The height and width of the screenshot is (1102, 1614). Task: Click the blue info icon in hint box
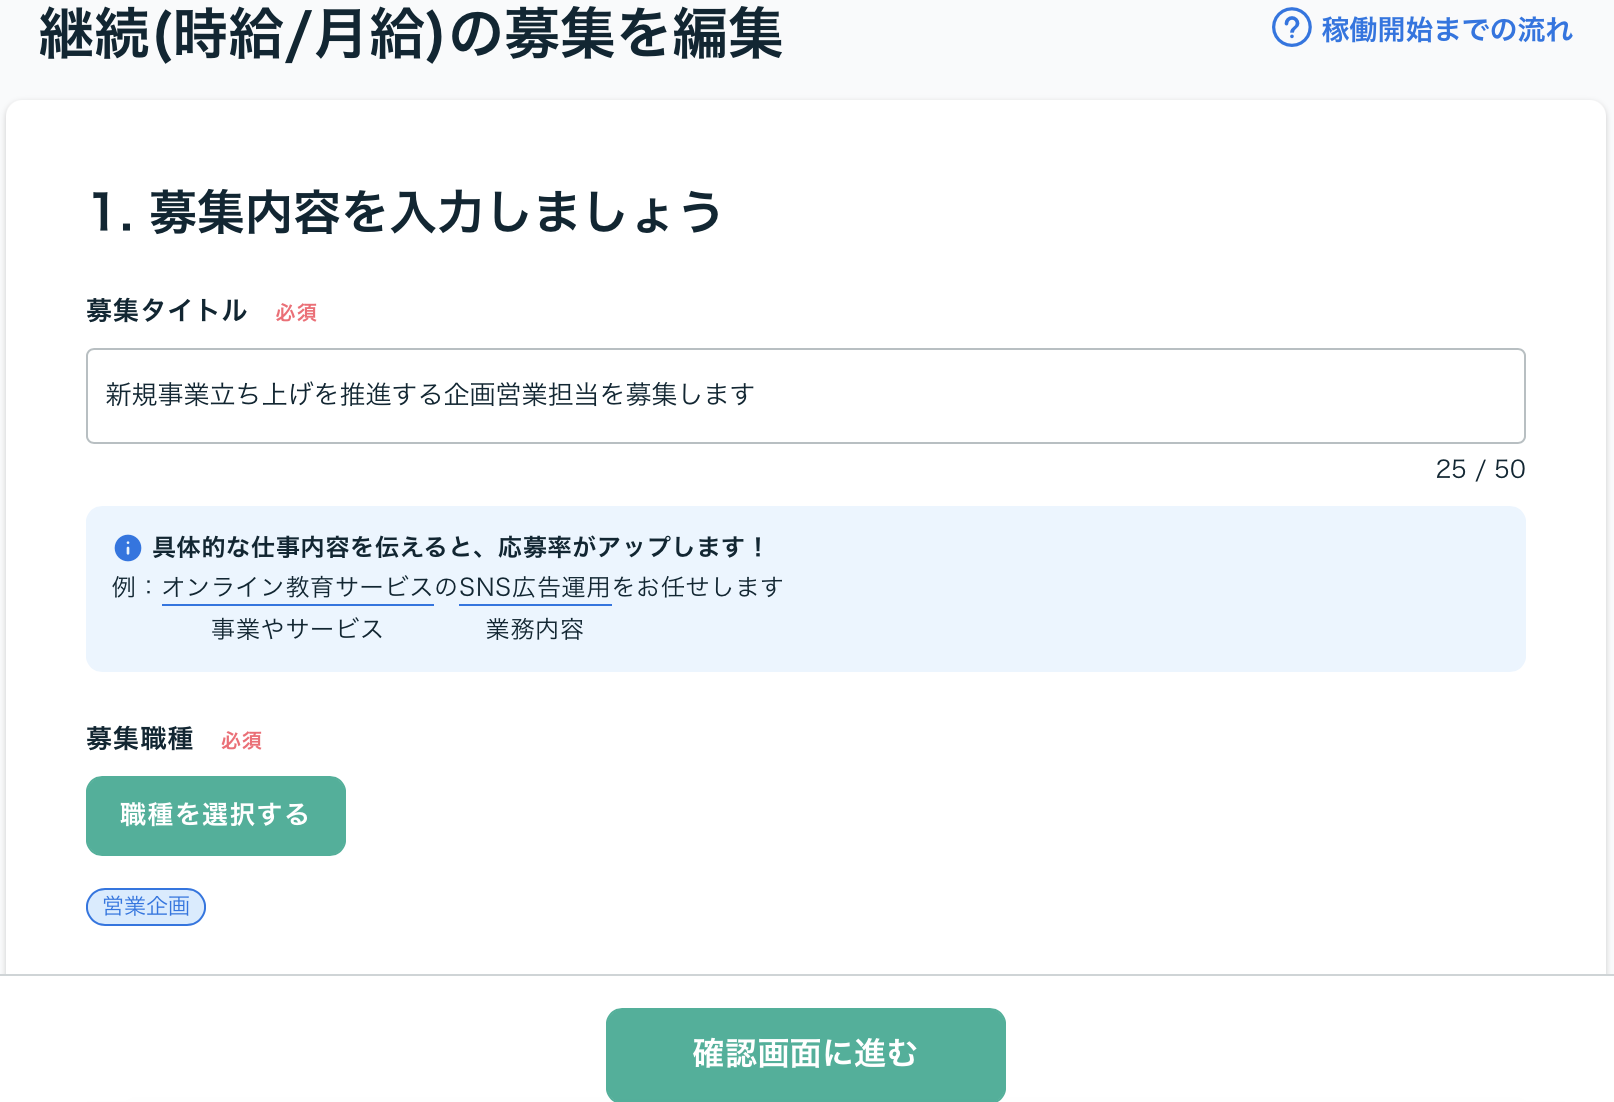pos(128,548)
